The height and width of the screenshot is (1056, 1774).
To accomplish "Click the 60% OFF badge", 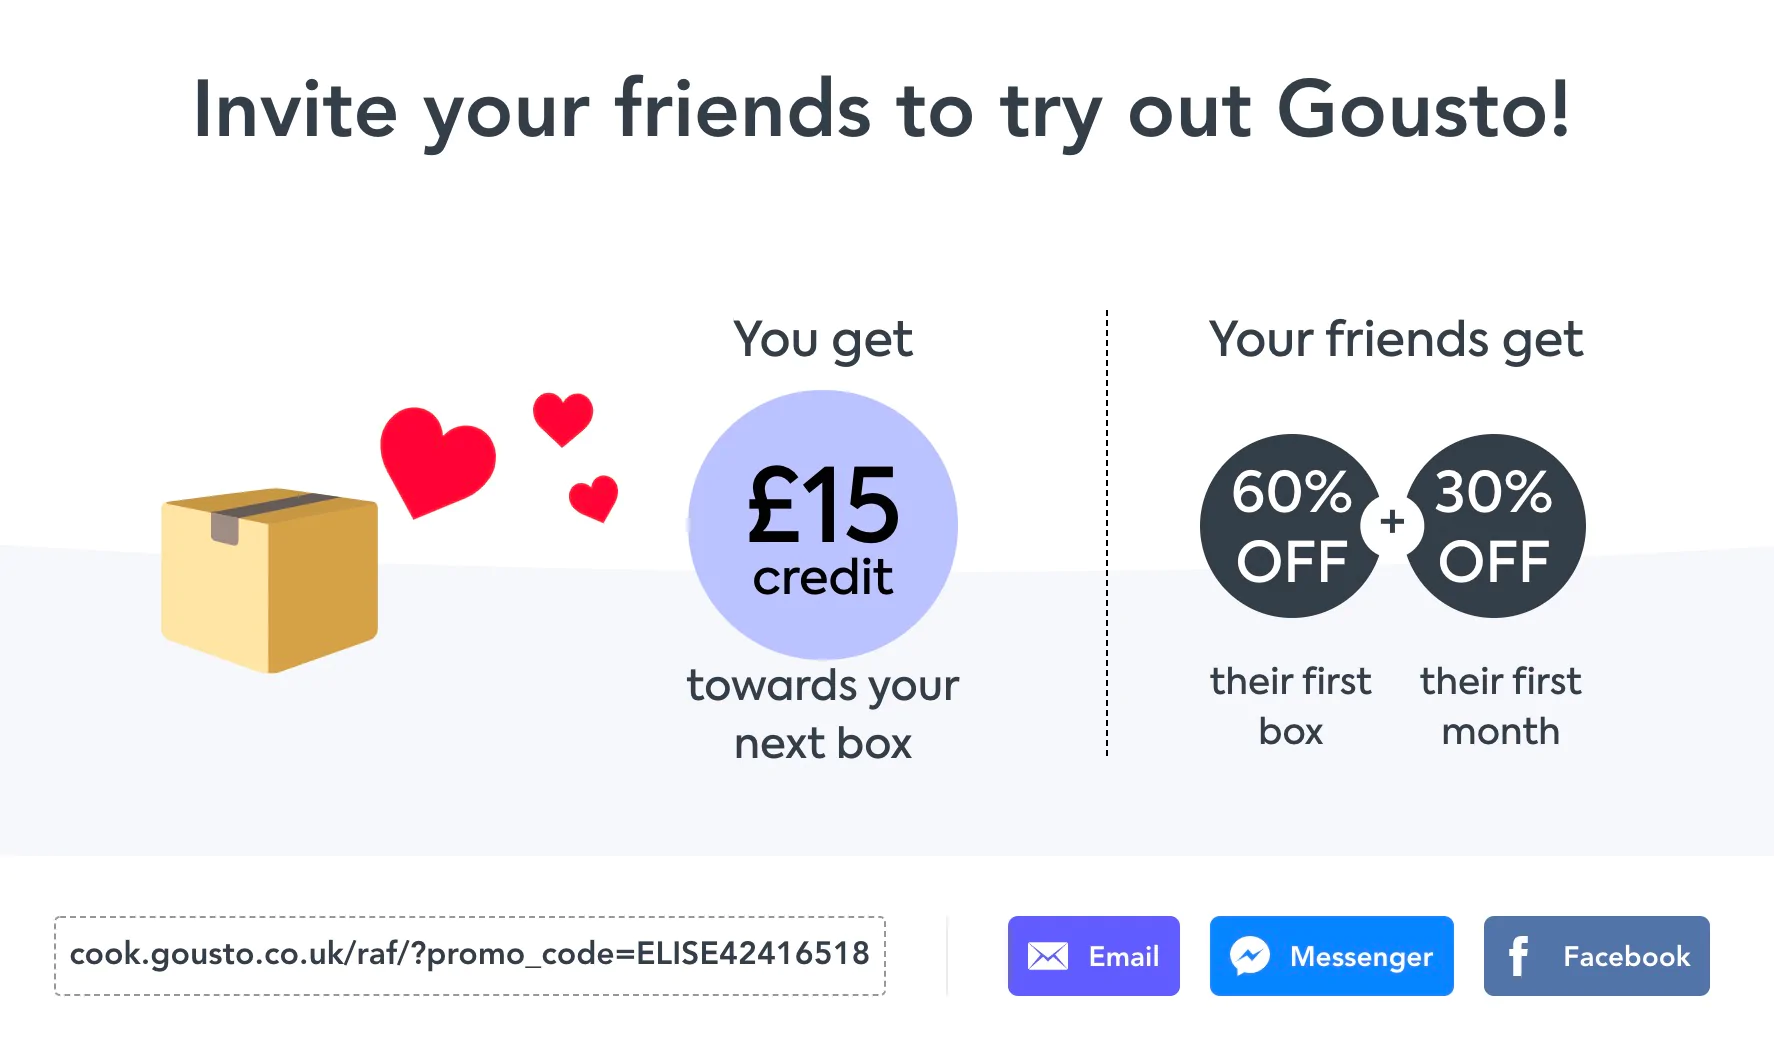I will tap(1290, 525).
